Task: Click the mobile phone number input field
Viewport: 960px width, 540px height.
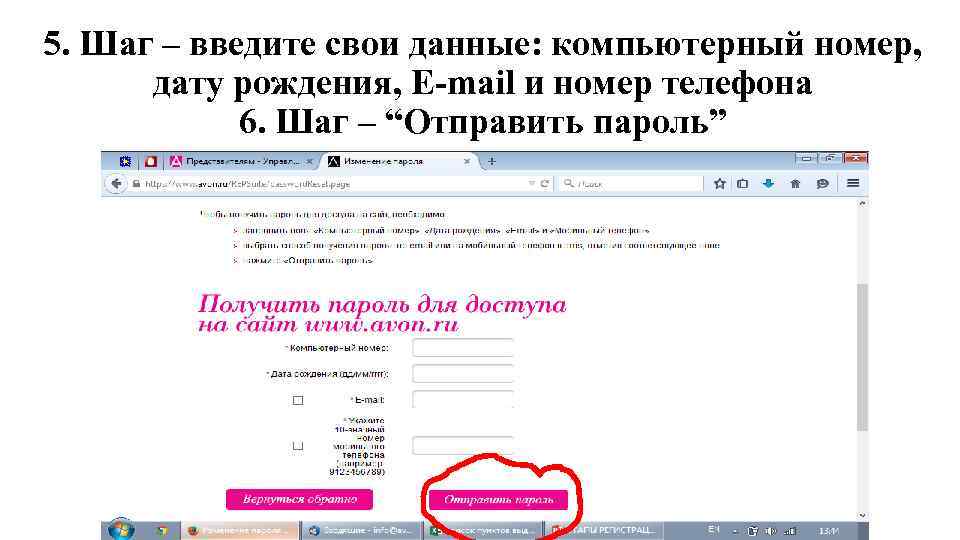Action: (463, 445)
